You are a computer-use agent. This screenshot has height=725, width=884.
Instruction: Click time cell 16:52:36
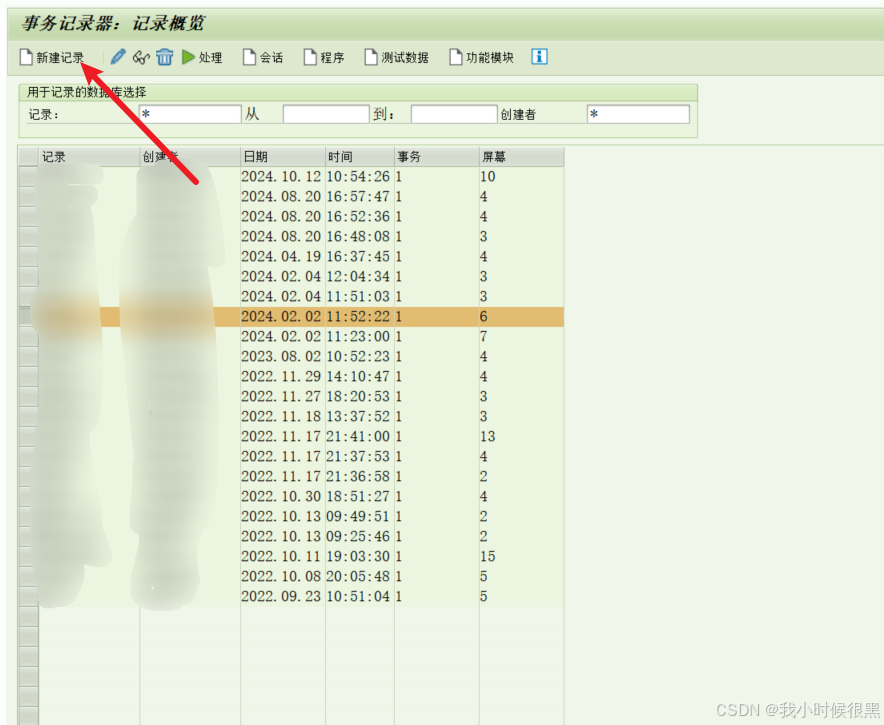point(358,216)
